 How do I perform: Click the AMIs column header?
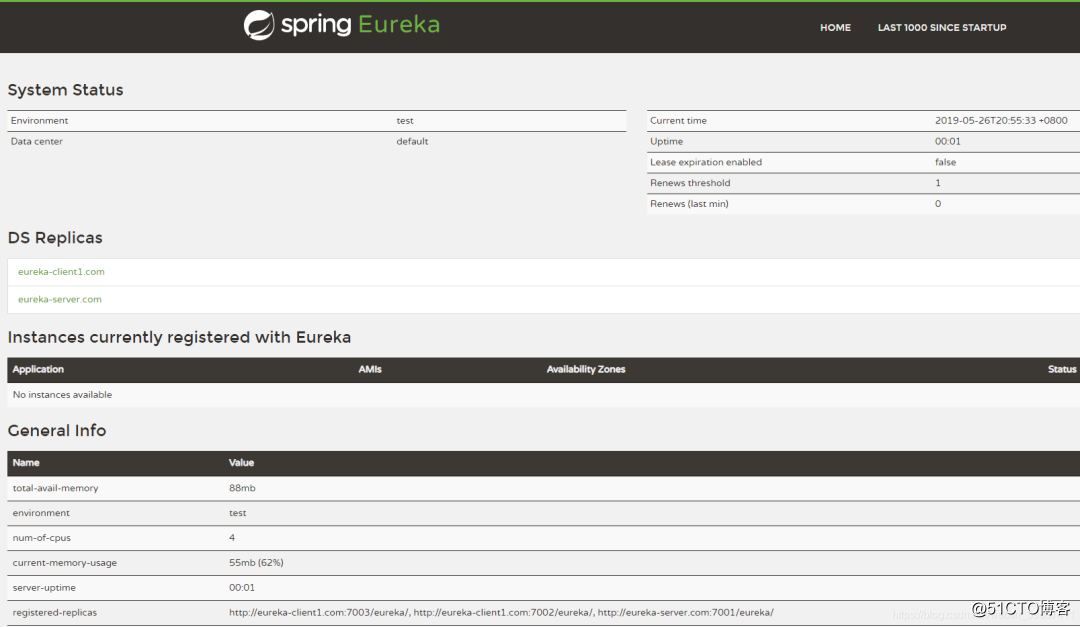click(370, 369)
